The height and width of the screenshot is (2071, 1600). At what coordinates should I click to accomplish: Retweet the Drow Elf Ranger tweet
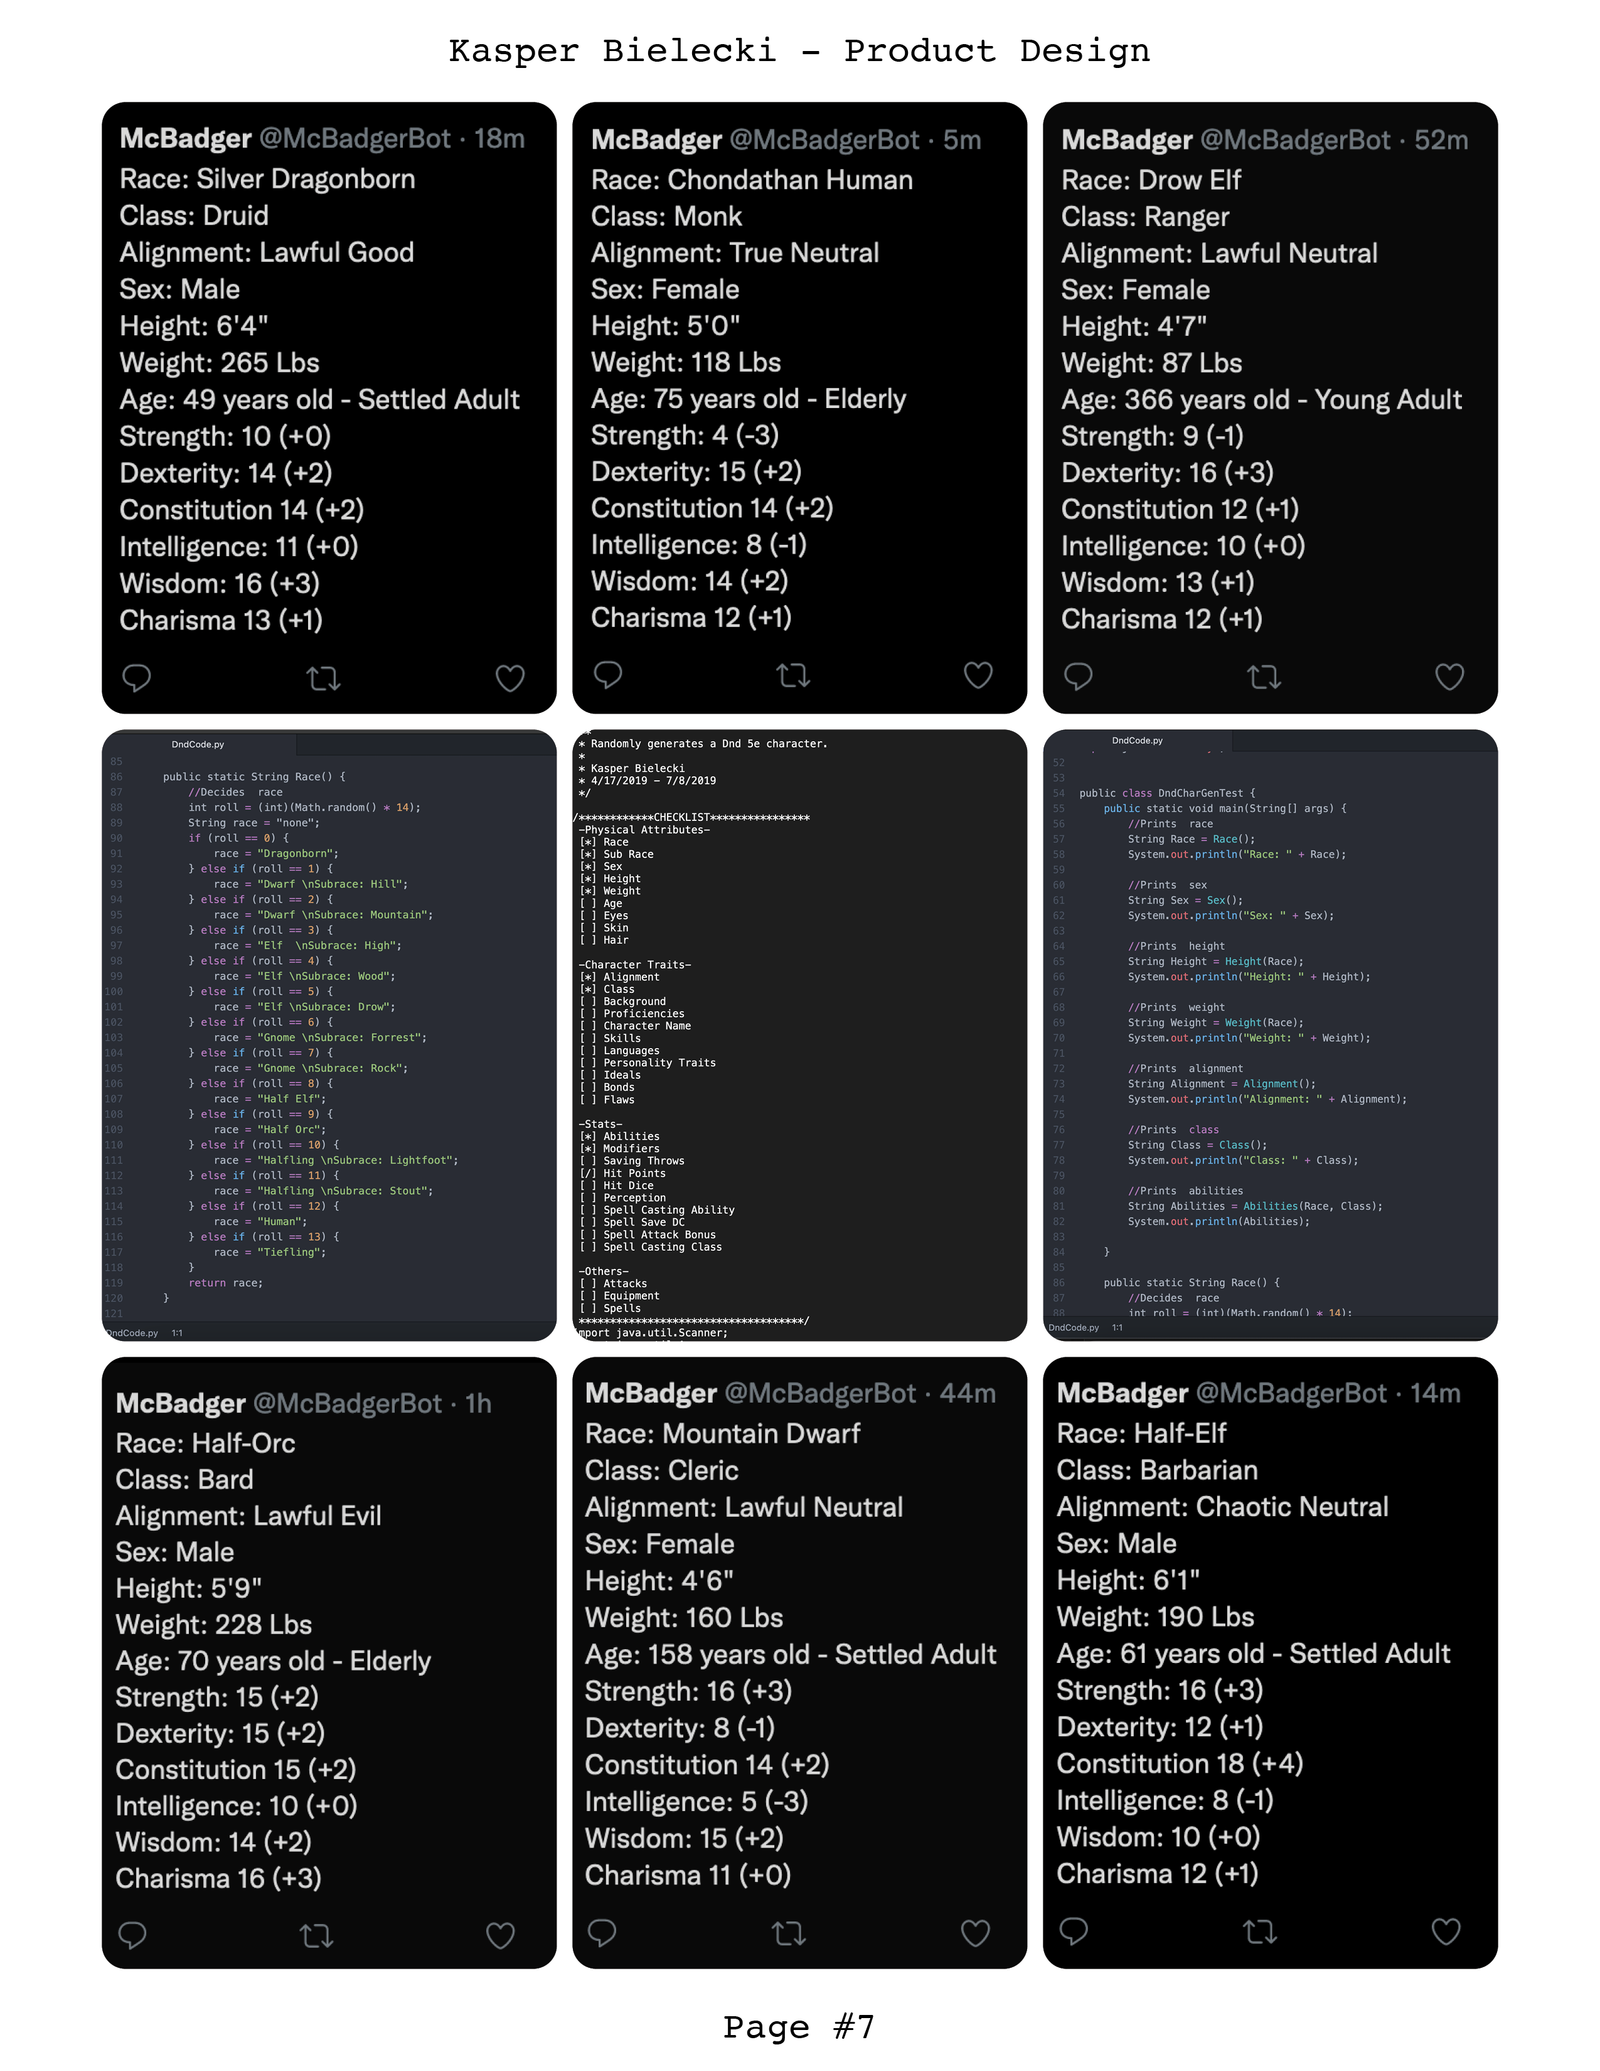tap(1264, 678)
